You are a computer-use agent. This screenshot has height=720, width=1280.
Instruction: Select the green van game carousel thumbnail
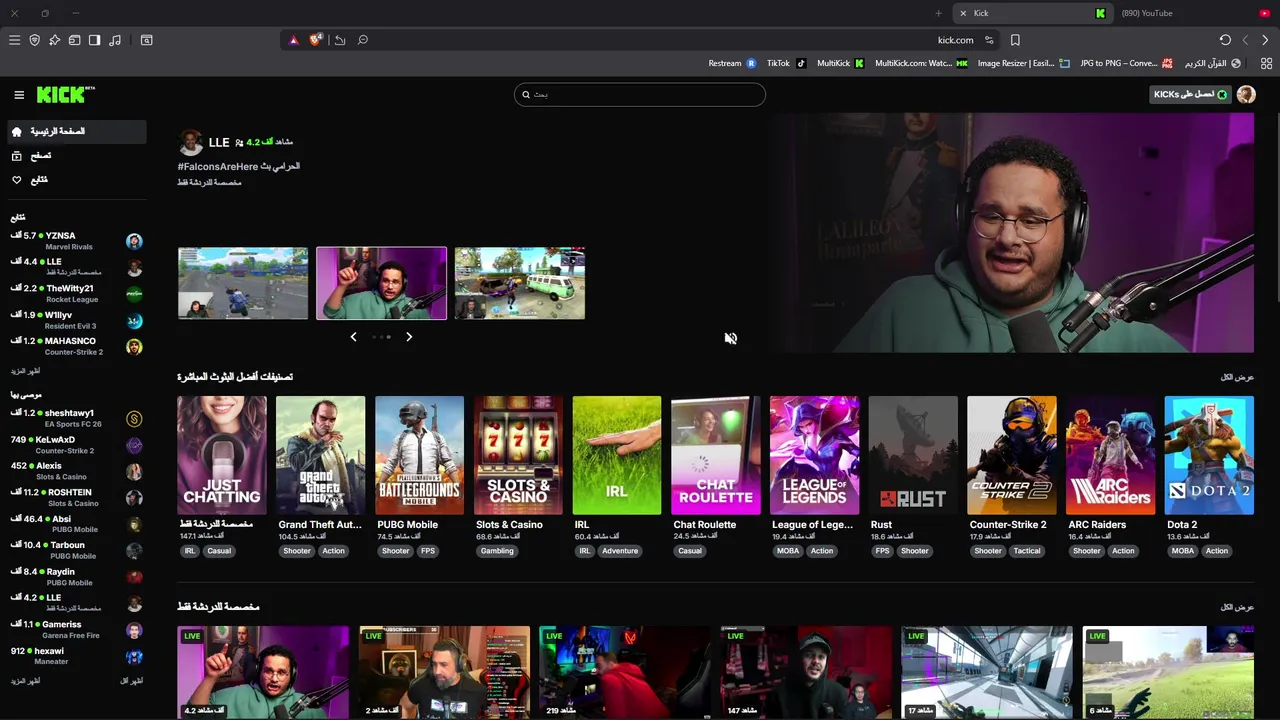tap(520, 283)
